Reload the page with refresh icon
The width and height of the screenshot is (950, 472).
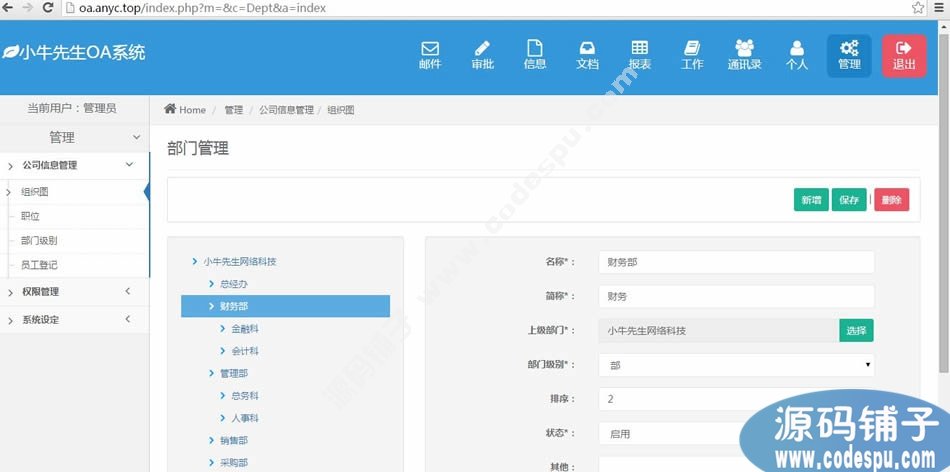coord(48,8)
